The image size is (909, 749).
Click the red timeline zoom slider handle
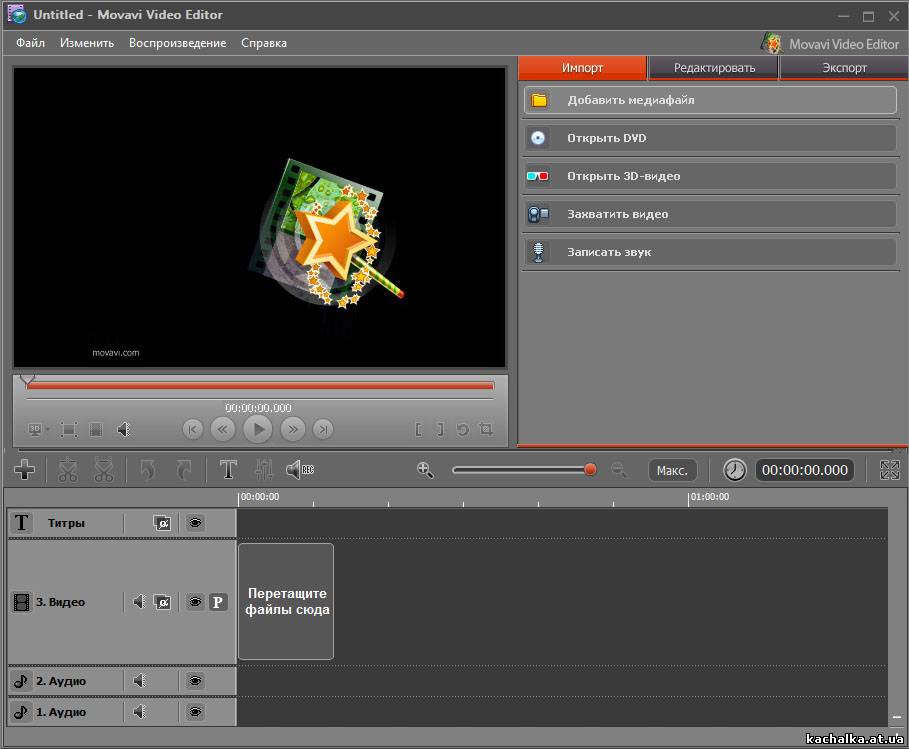[590, 469]
